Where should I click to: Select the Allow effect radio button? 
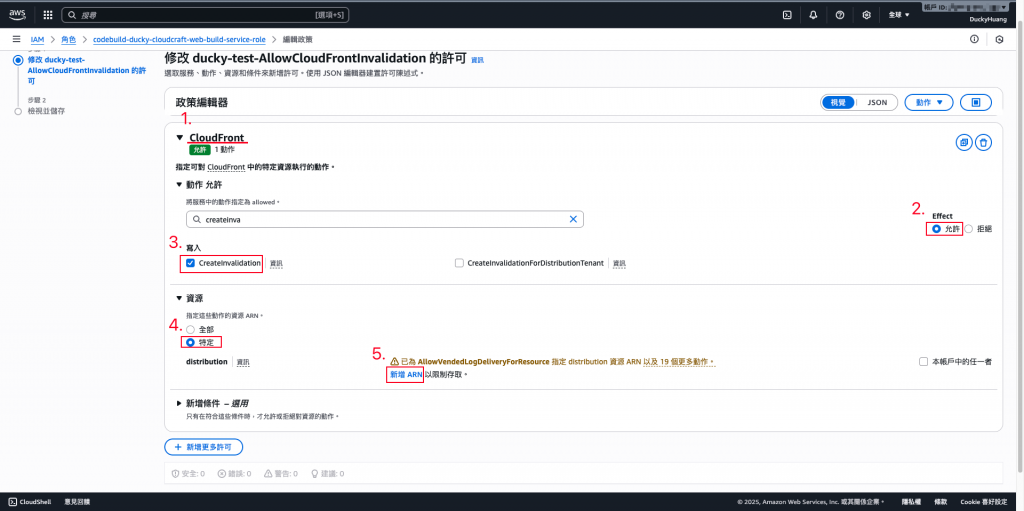pyautogui.click(x=936, y=229)
